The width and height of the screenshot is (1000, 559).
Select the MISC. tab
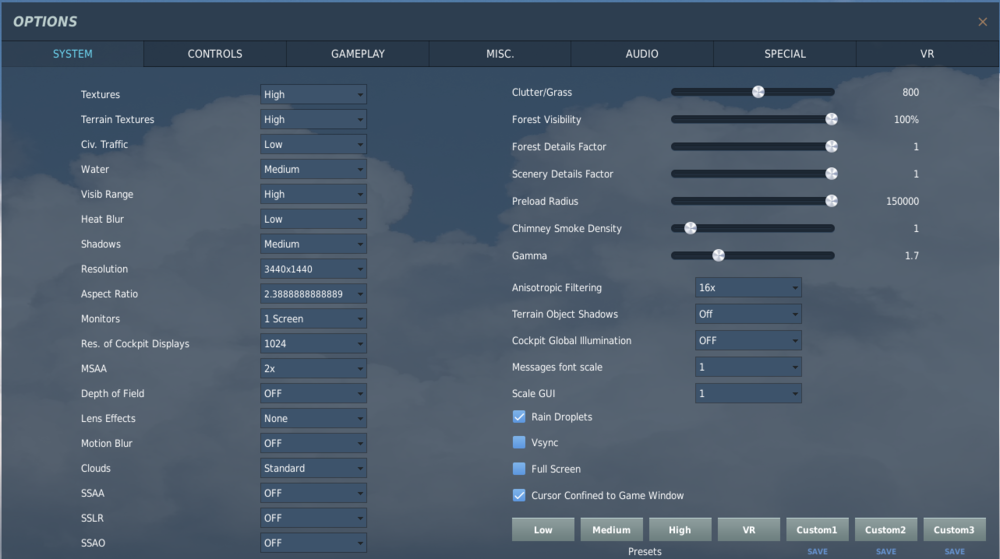[499, 54]
